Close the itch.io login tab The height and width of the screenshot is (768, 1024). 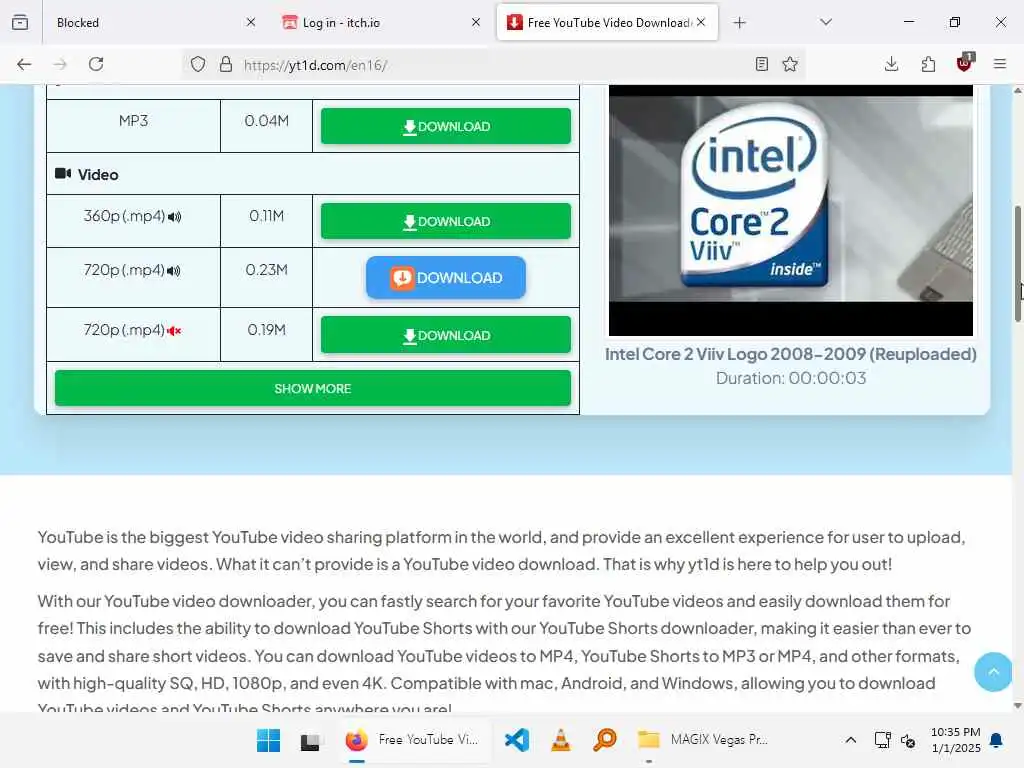[476, 22]
